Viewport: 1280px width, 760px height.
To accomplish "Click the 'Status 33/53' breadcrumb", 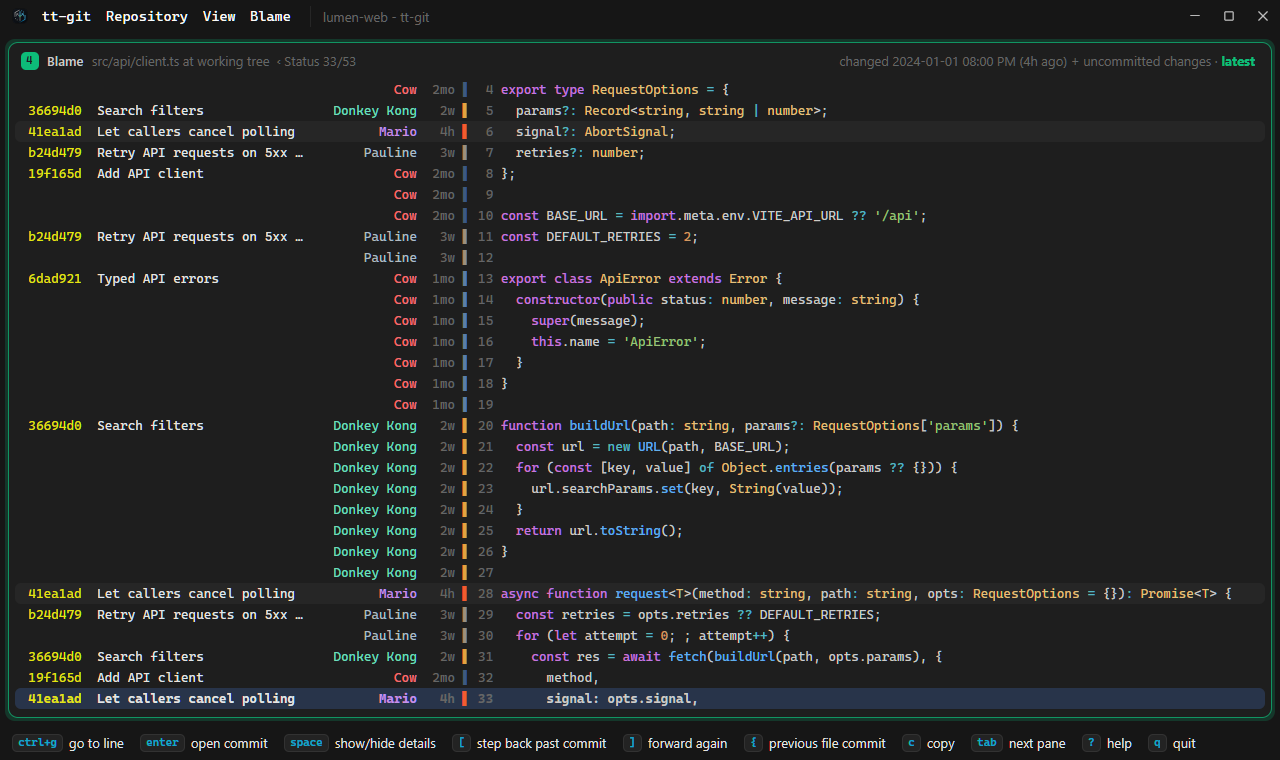I will pos(319,62).
